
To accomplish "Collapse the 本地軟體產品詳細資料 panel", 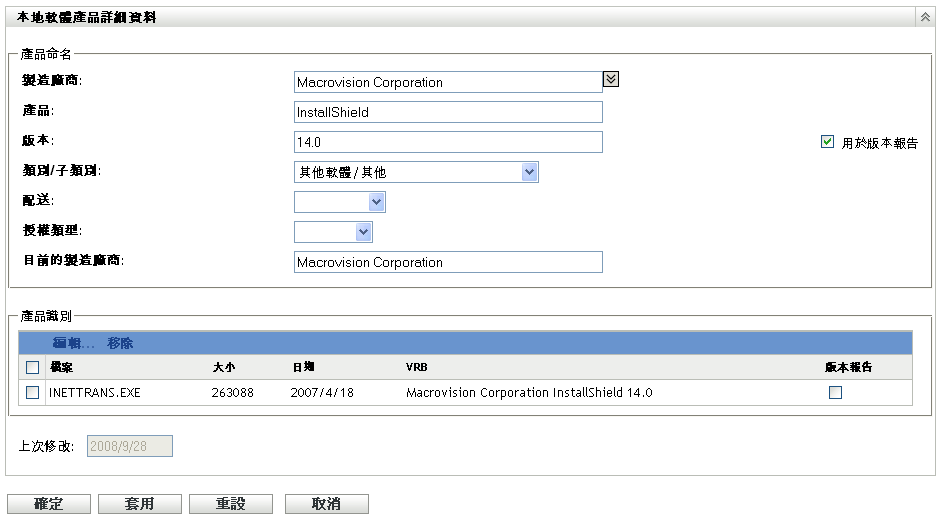I will tap(925, 17).
